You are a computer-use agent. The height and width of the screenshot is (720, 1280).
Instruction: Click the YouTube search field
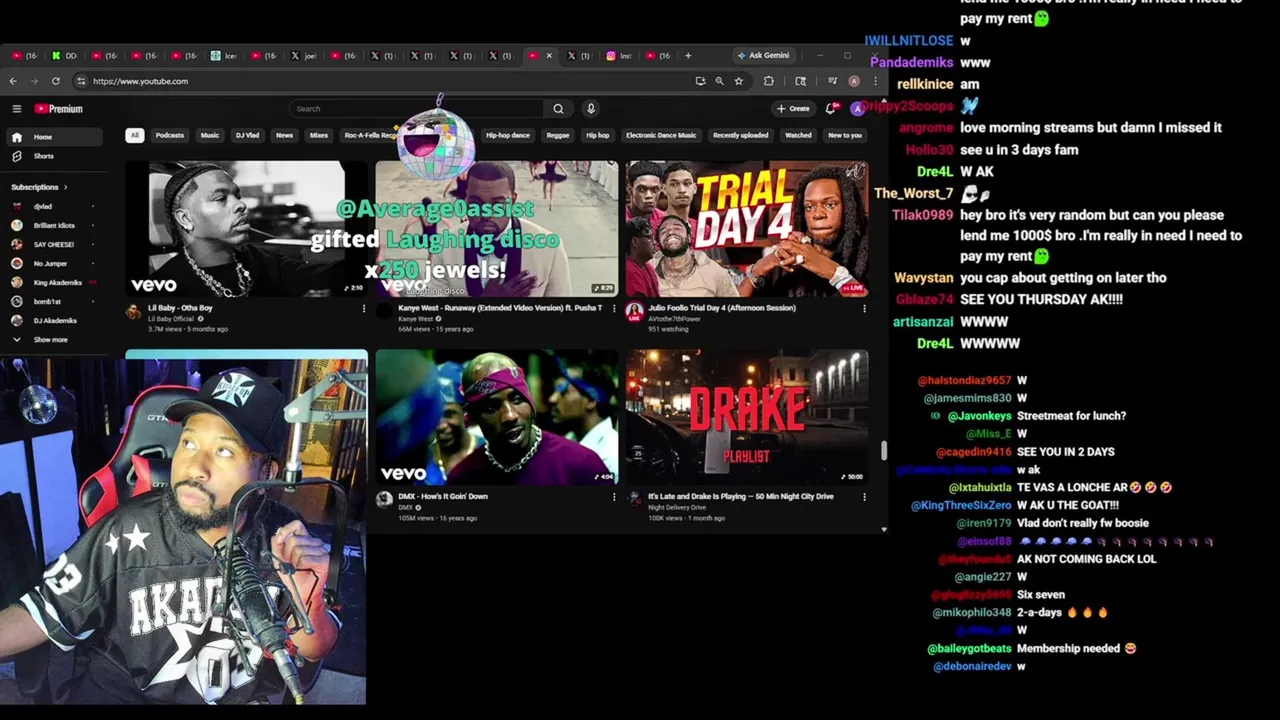tap(418, 109)
